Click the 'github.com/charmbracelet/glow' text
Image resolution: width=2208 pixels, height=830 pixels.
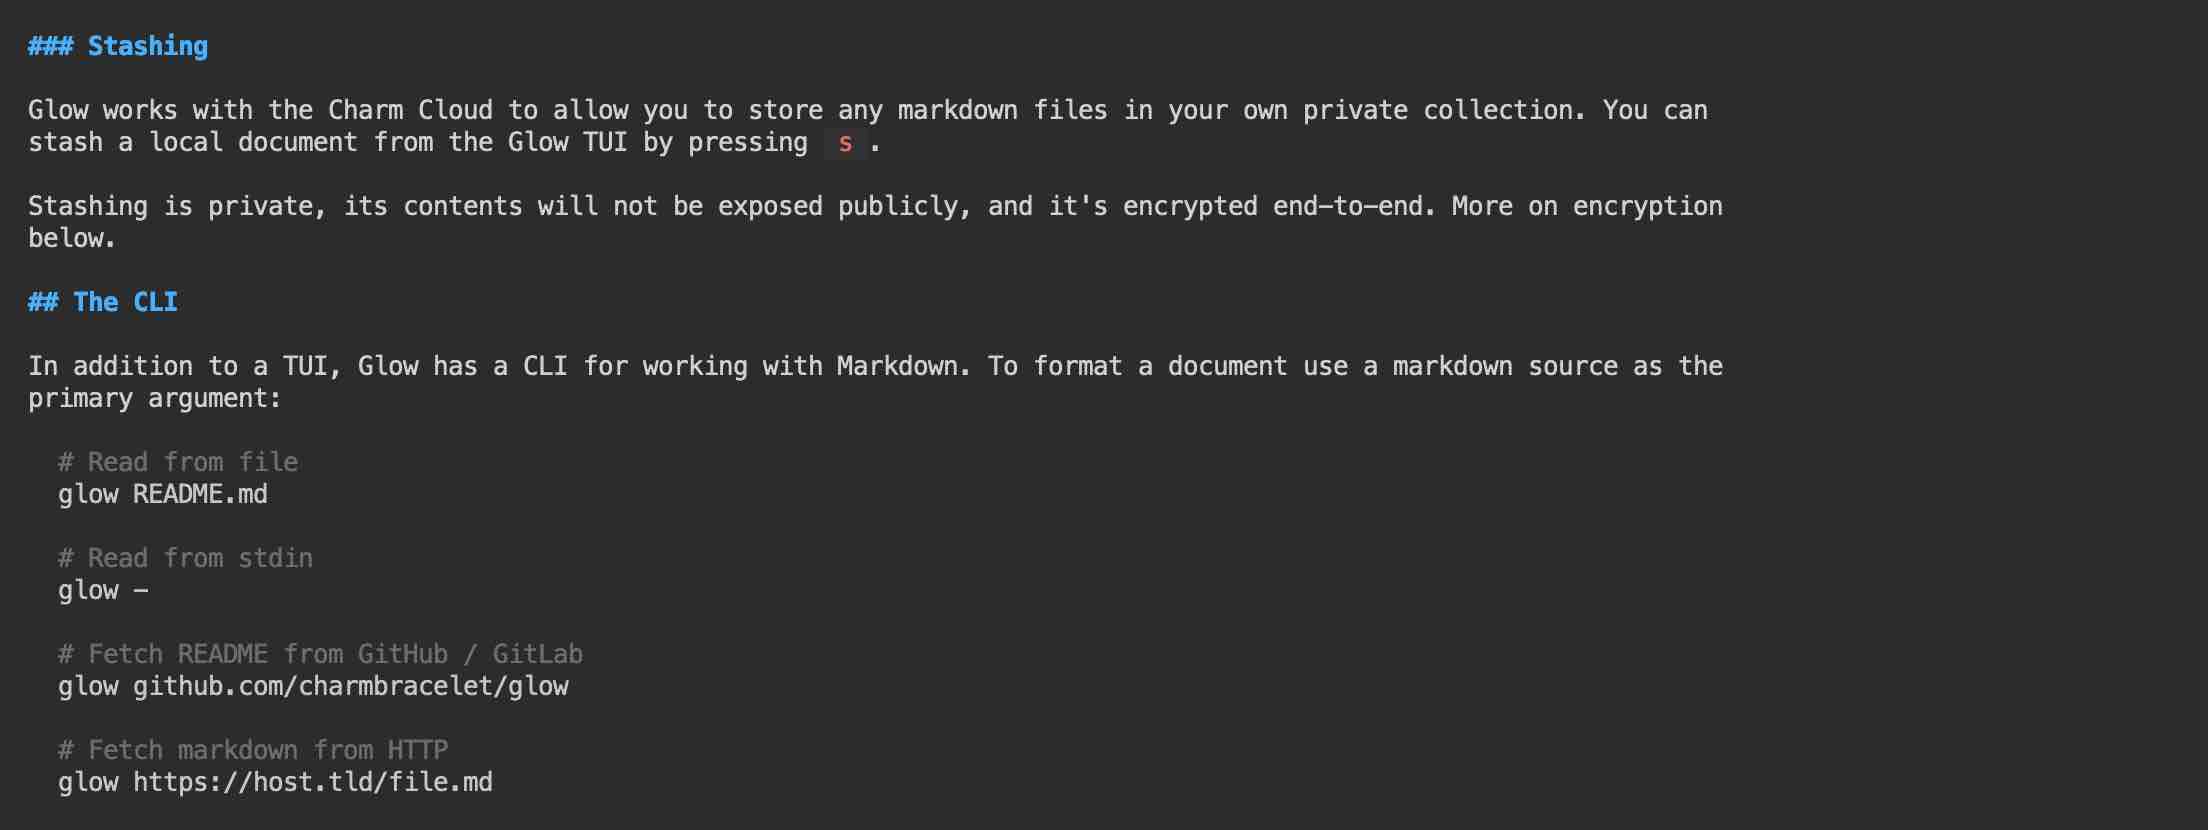351,686
